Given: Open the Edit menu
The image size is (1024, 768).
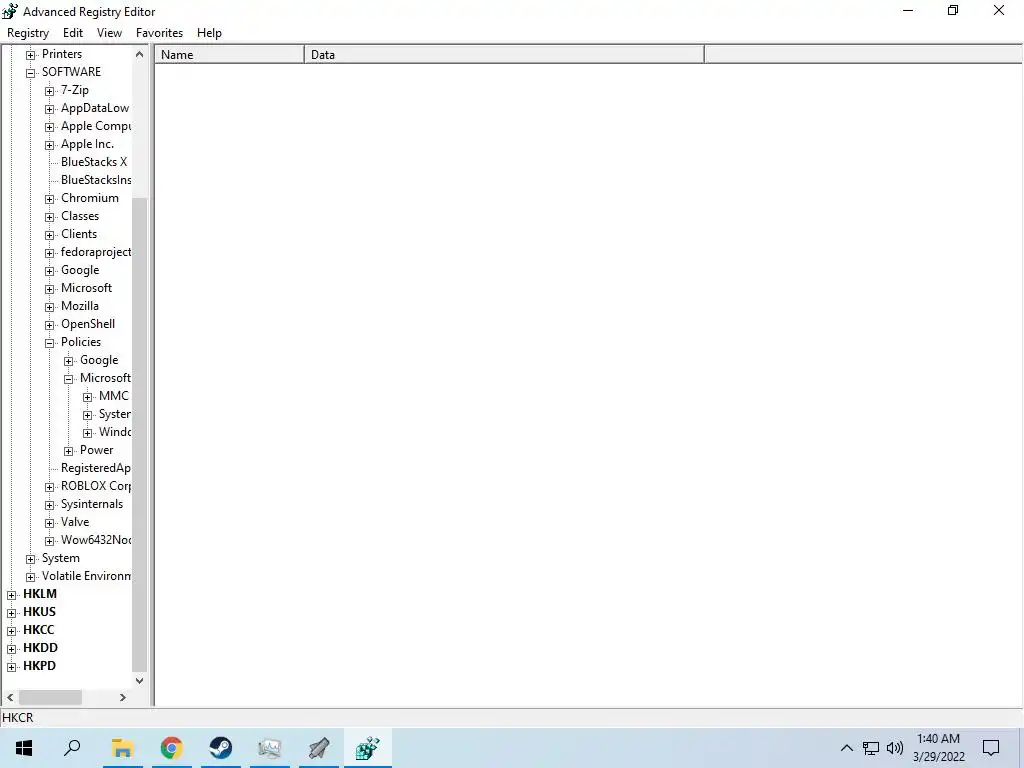Looking at the screenshot, I should (72, 33).
